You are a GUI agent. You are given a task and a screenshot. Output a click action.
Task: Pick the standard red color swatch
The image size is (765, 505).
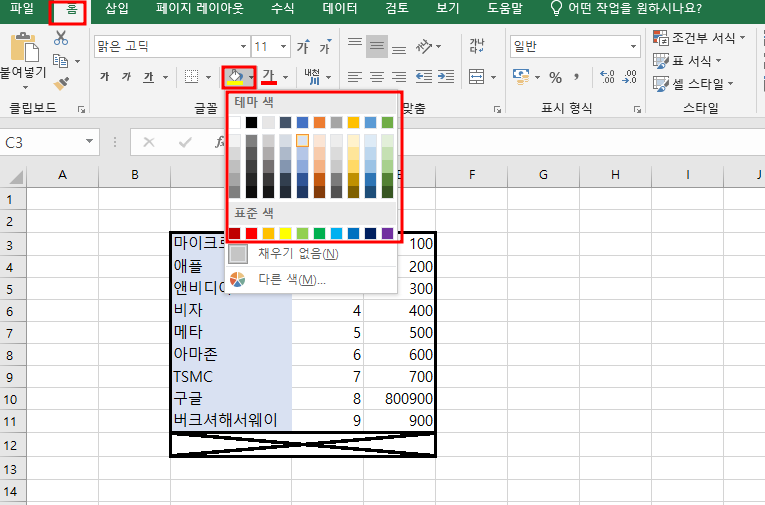(x=251, y=233)
